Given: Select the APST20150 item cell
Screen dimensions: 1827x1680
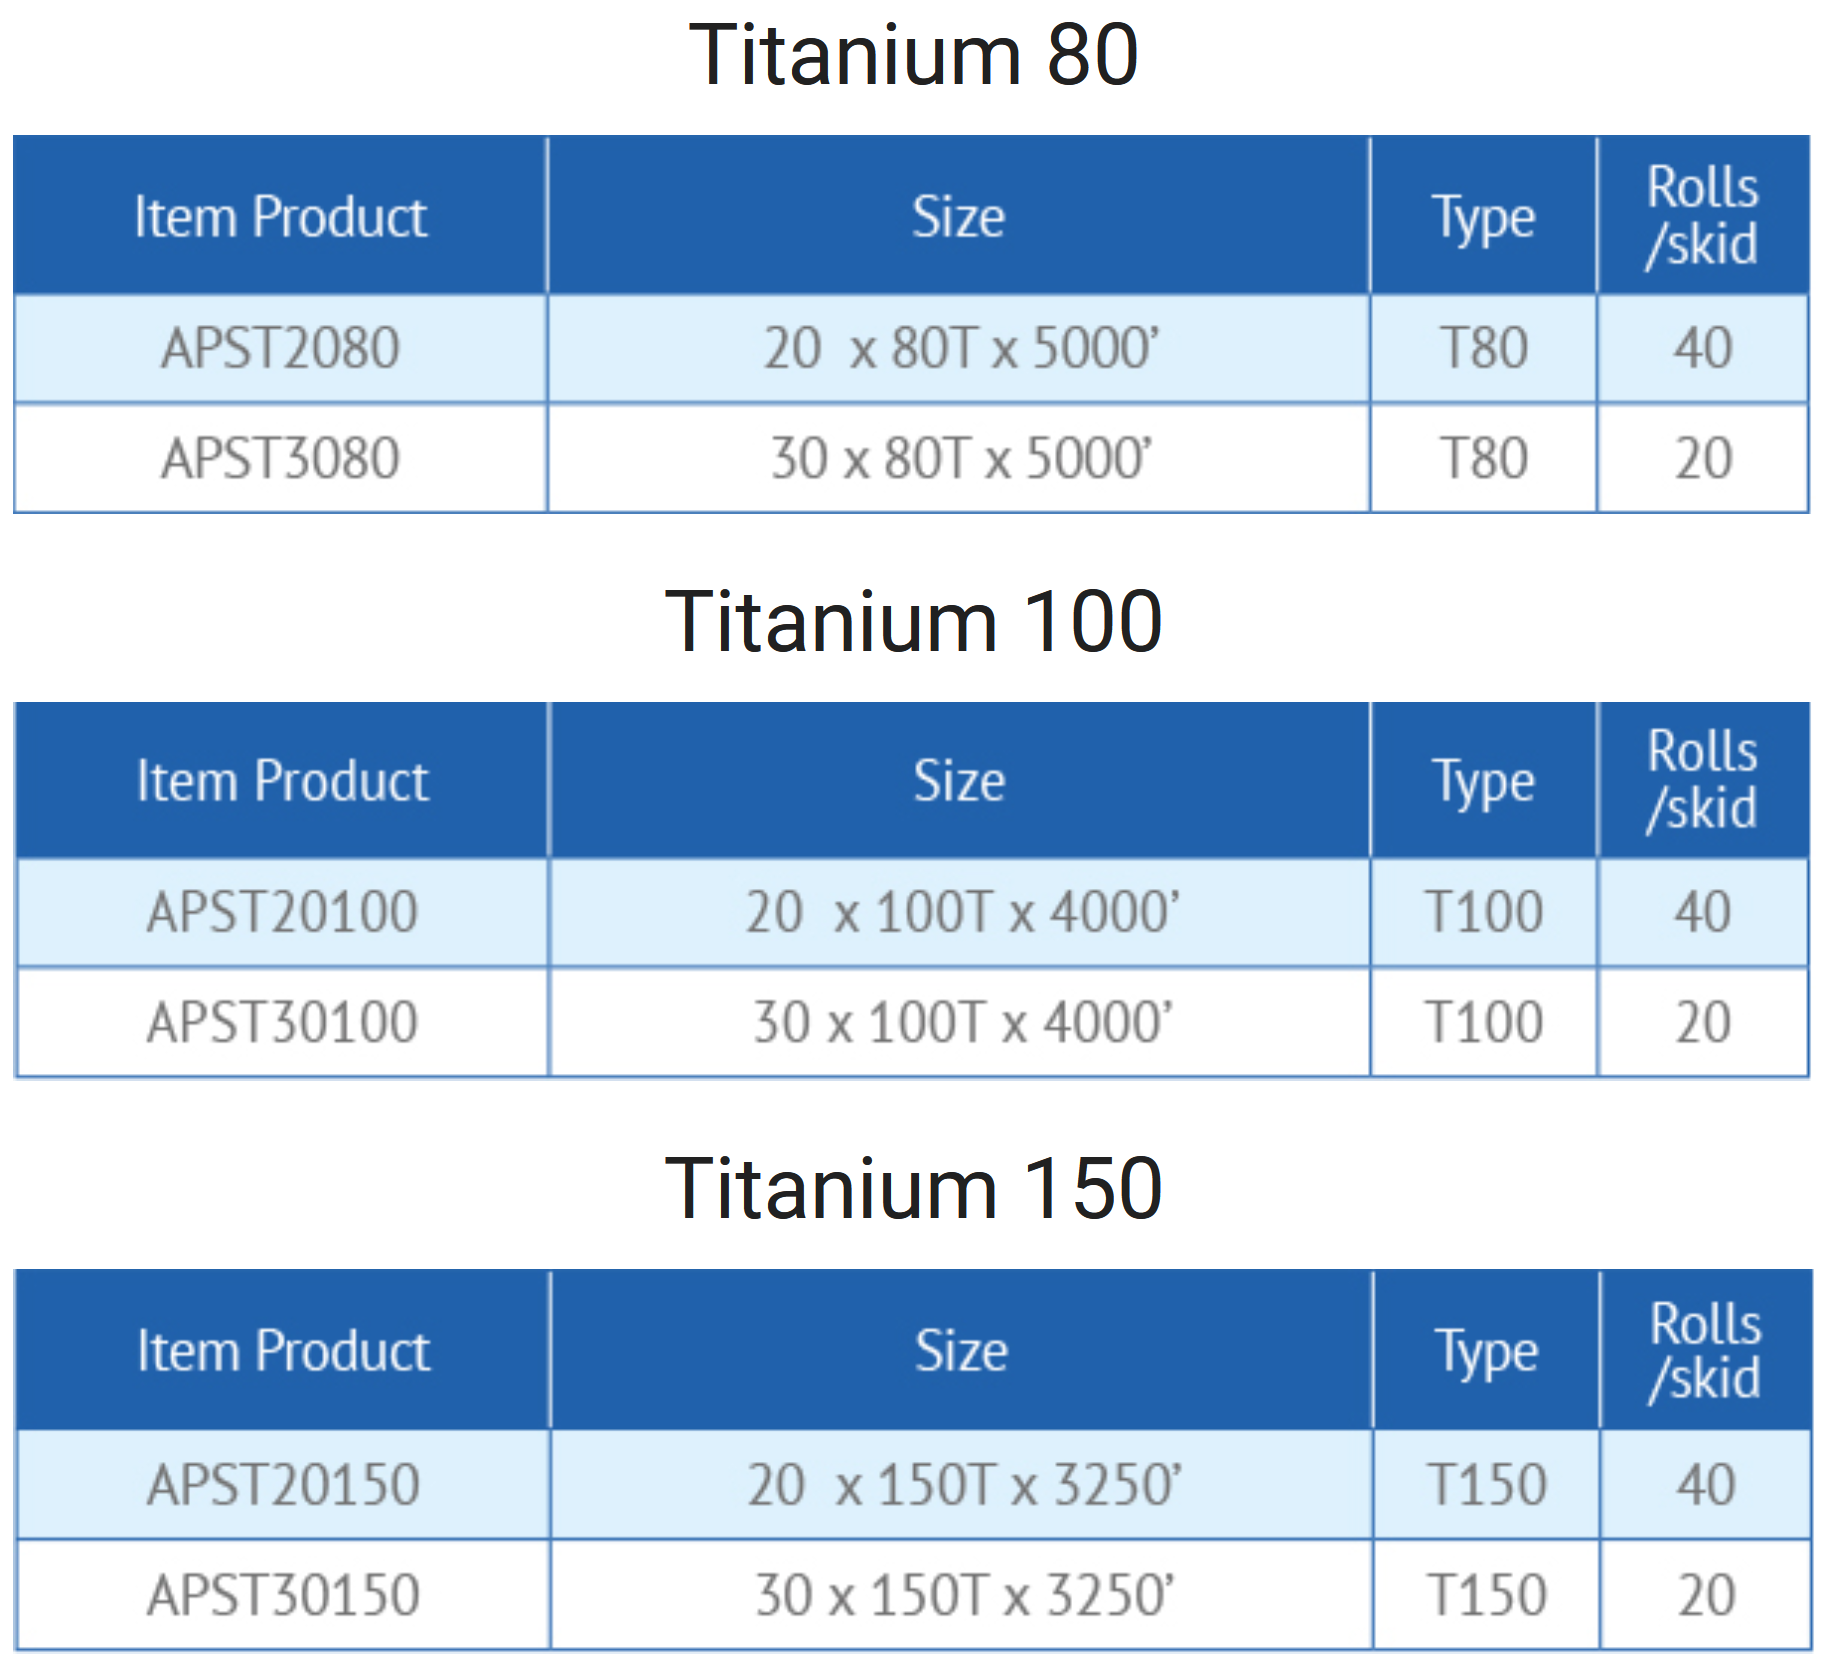Looking at the screenshot, I should pyautogui.click(x=283, y=1484).
